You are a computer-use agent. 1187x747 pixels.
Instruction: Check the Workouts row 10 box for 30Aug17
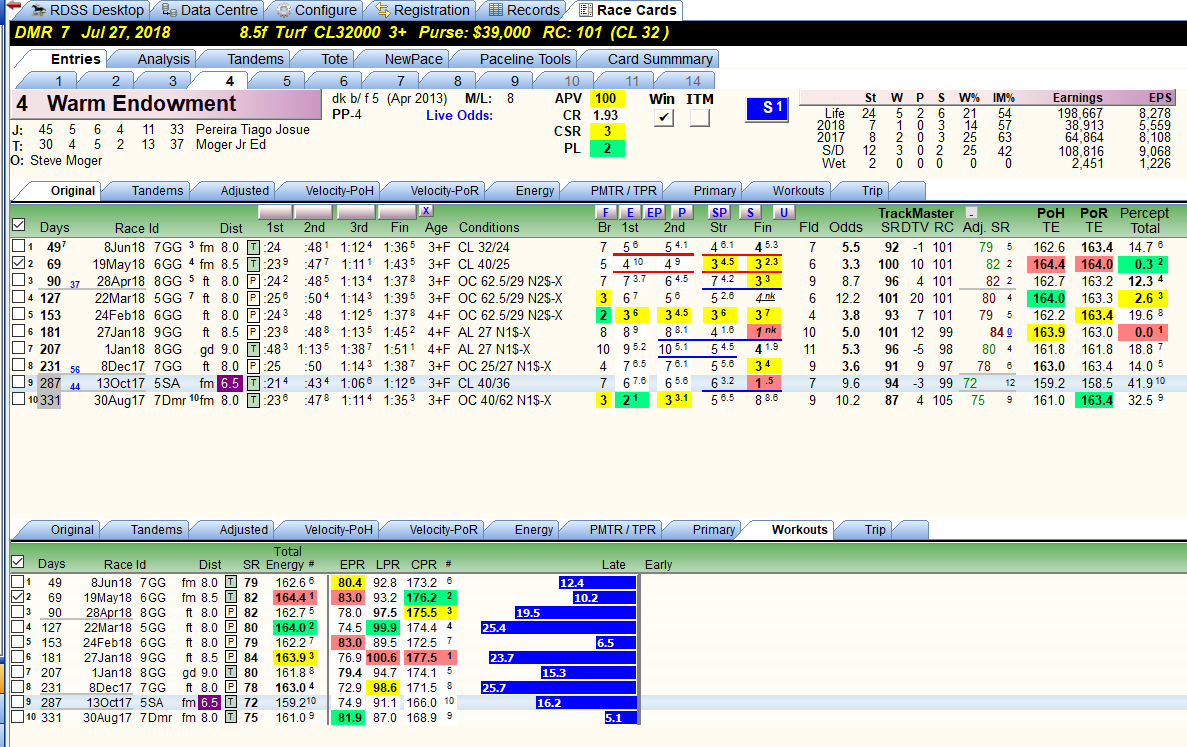(17, 717)
